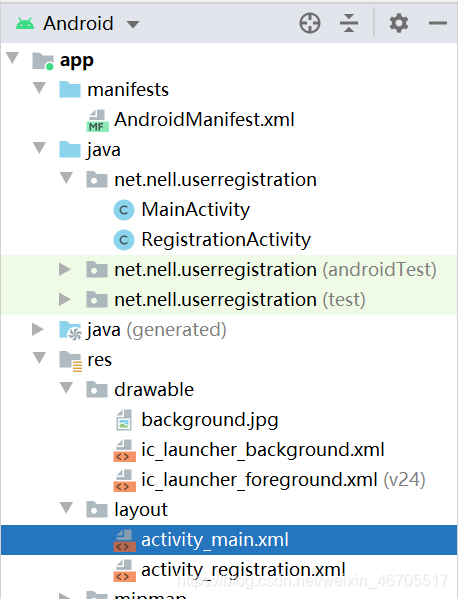The height and width of the screenshot is (599, 458).
Task: Collapse the manifests folder arrow
Action: click(39, 88)
